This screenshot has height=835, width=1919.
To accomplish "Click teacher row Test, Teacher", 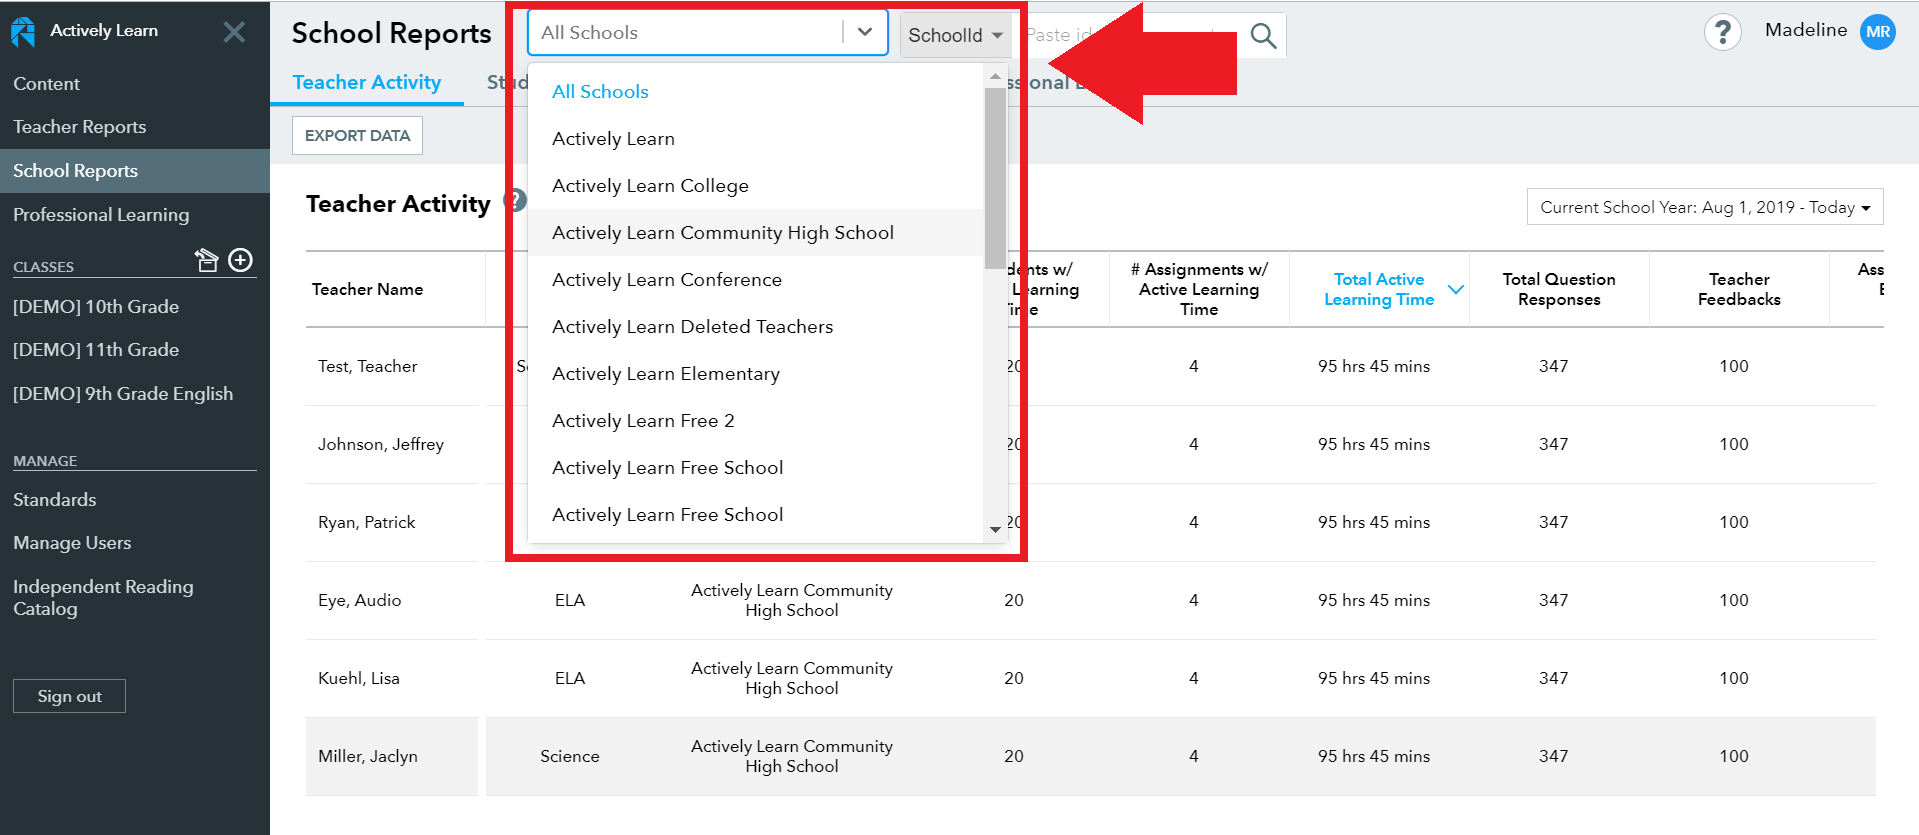I will click(367, 366).
